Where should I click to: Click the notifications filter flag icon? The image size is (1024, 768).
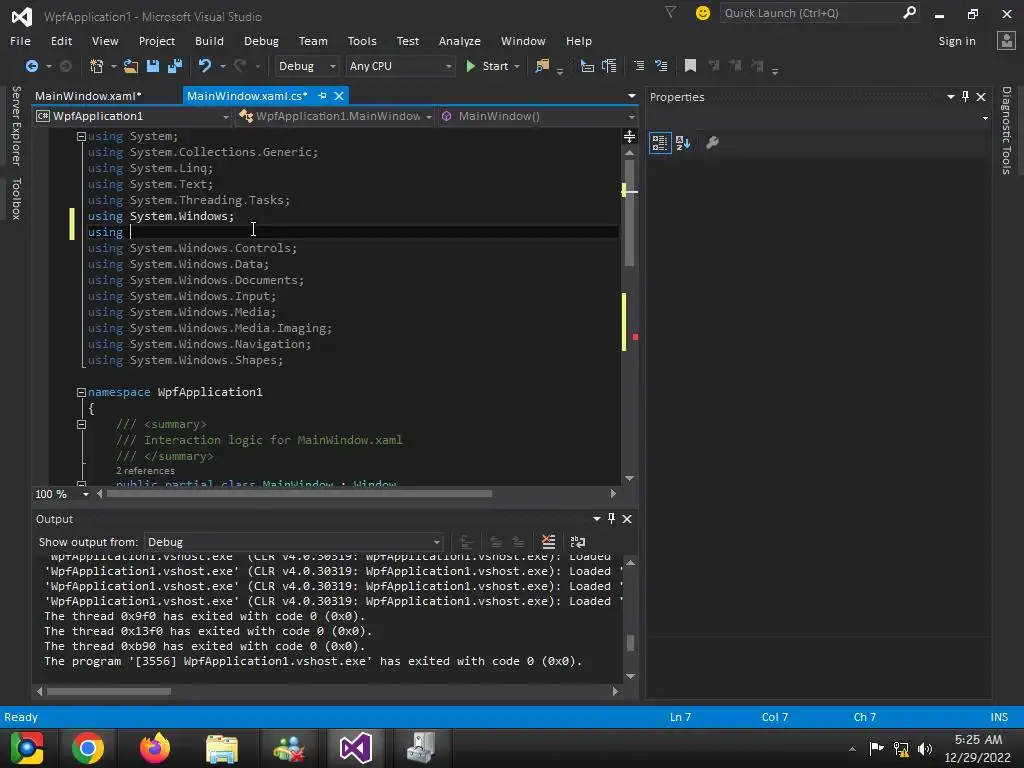click(671, 12)
